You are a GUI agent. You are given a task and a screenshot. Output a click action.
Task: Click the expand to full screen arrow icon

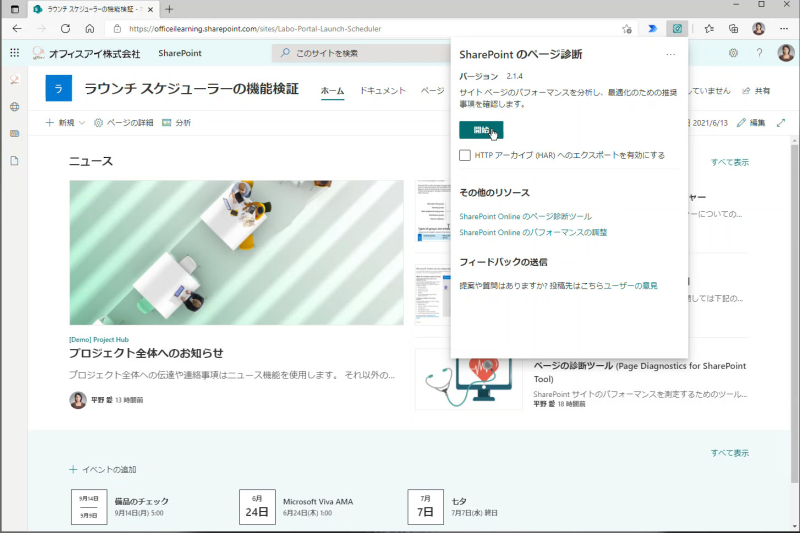click(781, 123)
